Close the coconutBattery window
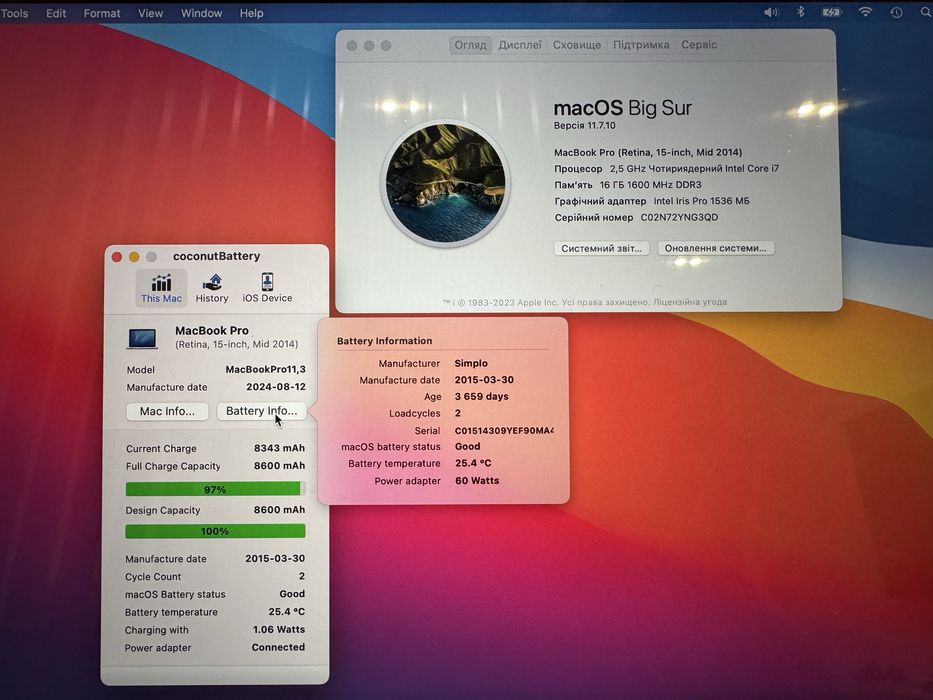 click(117, 257)
